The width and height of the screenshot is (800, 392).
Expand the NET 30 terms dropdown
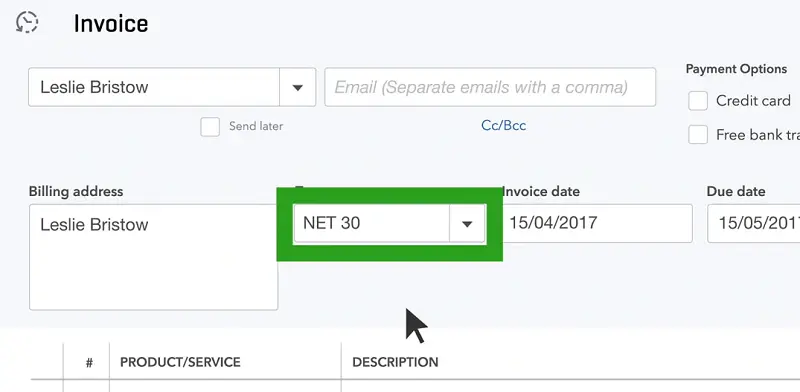pos(467,224)
